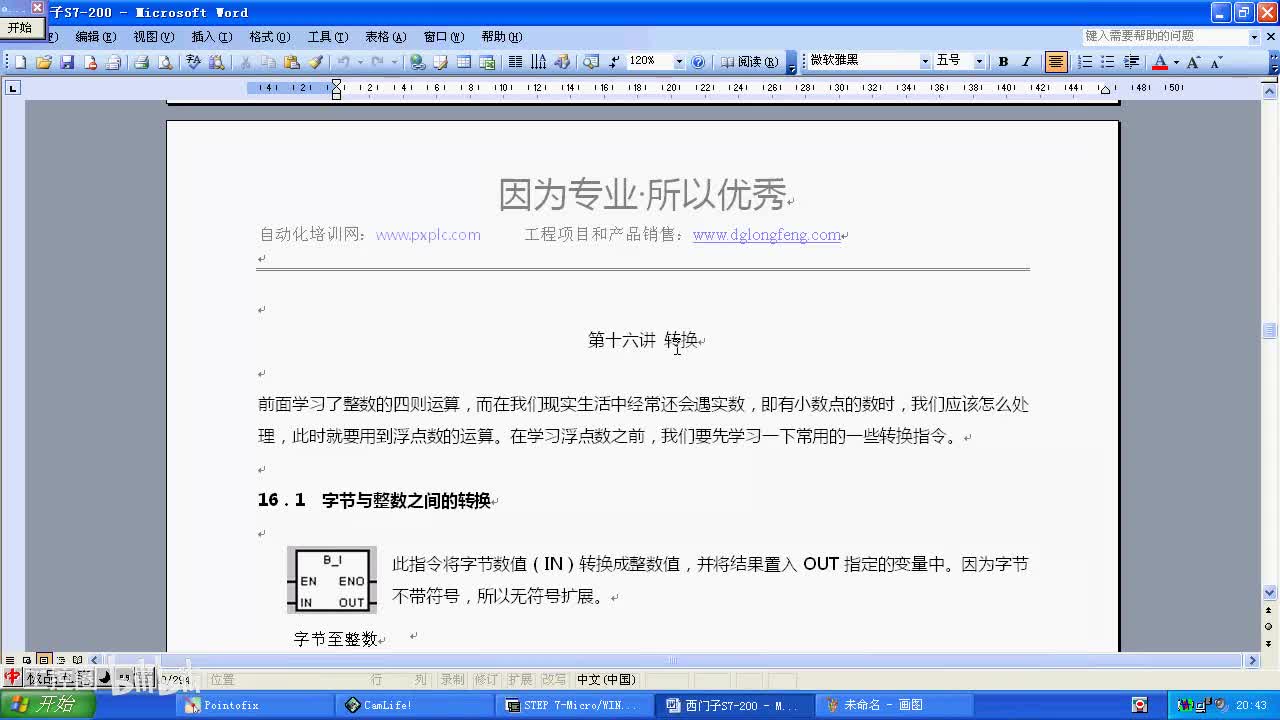This screenshot has width=1280, height=720.
Task: Expand Formatting toolbar options at right edge
Action: [1274, 63]
